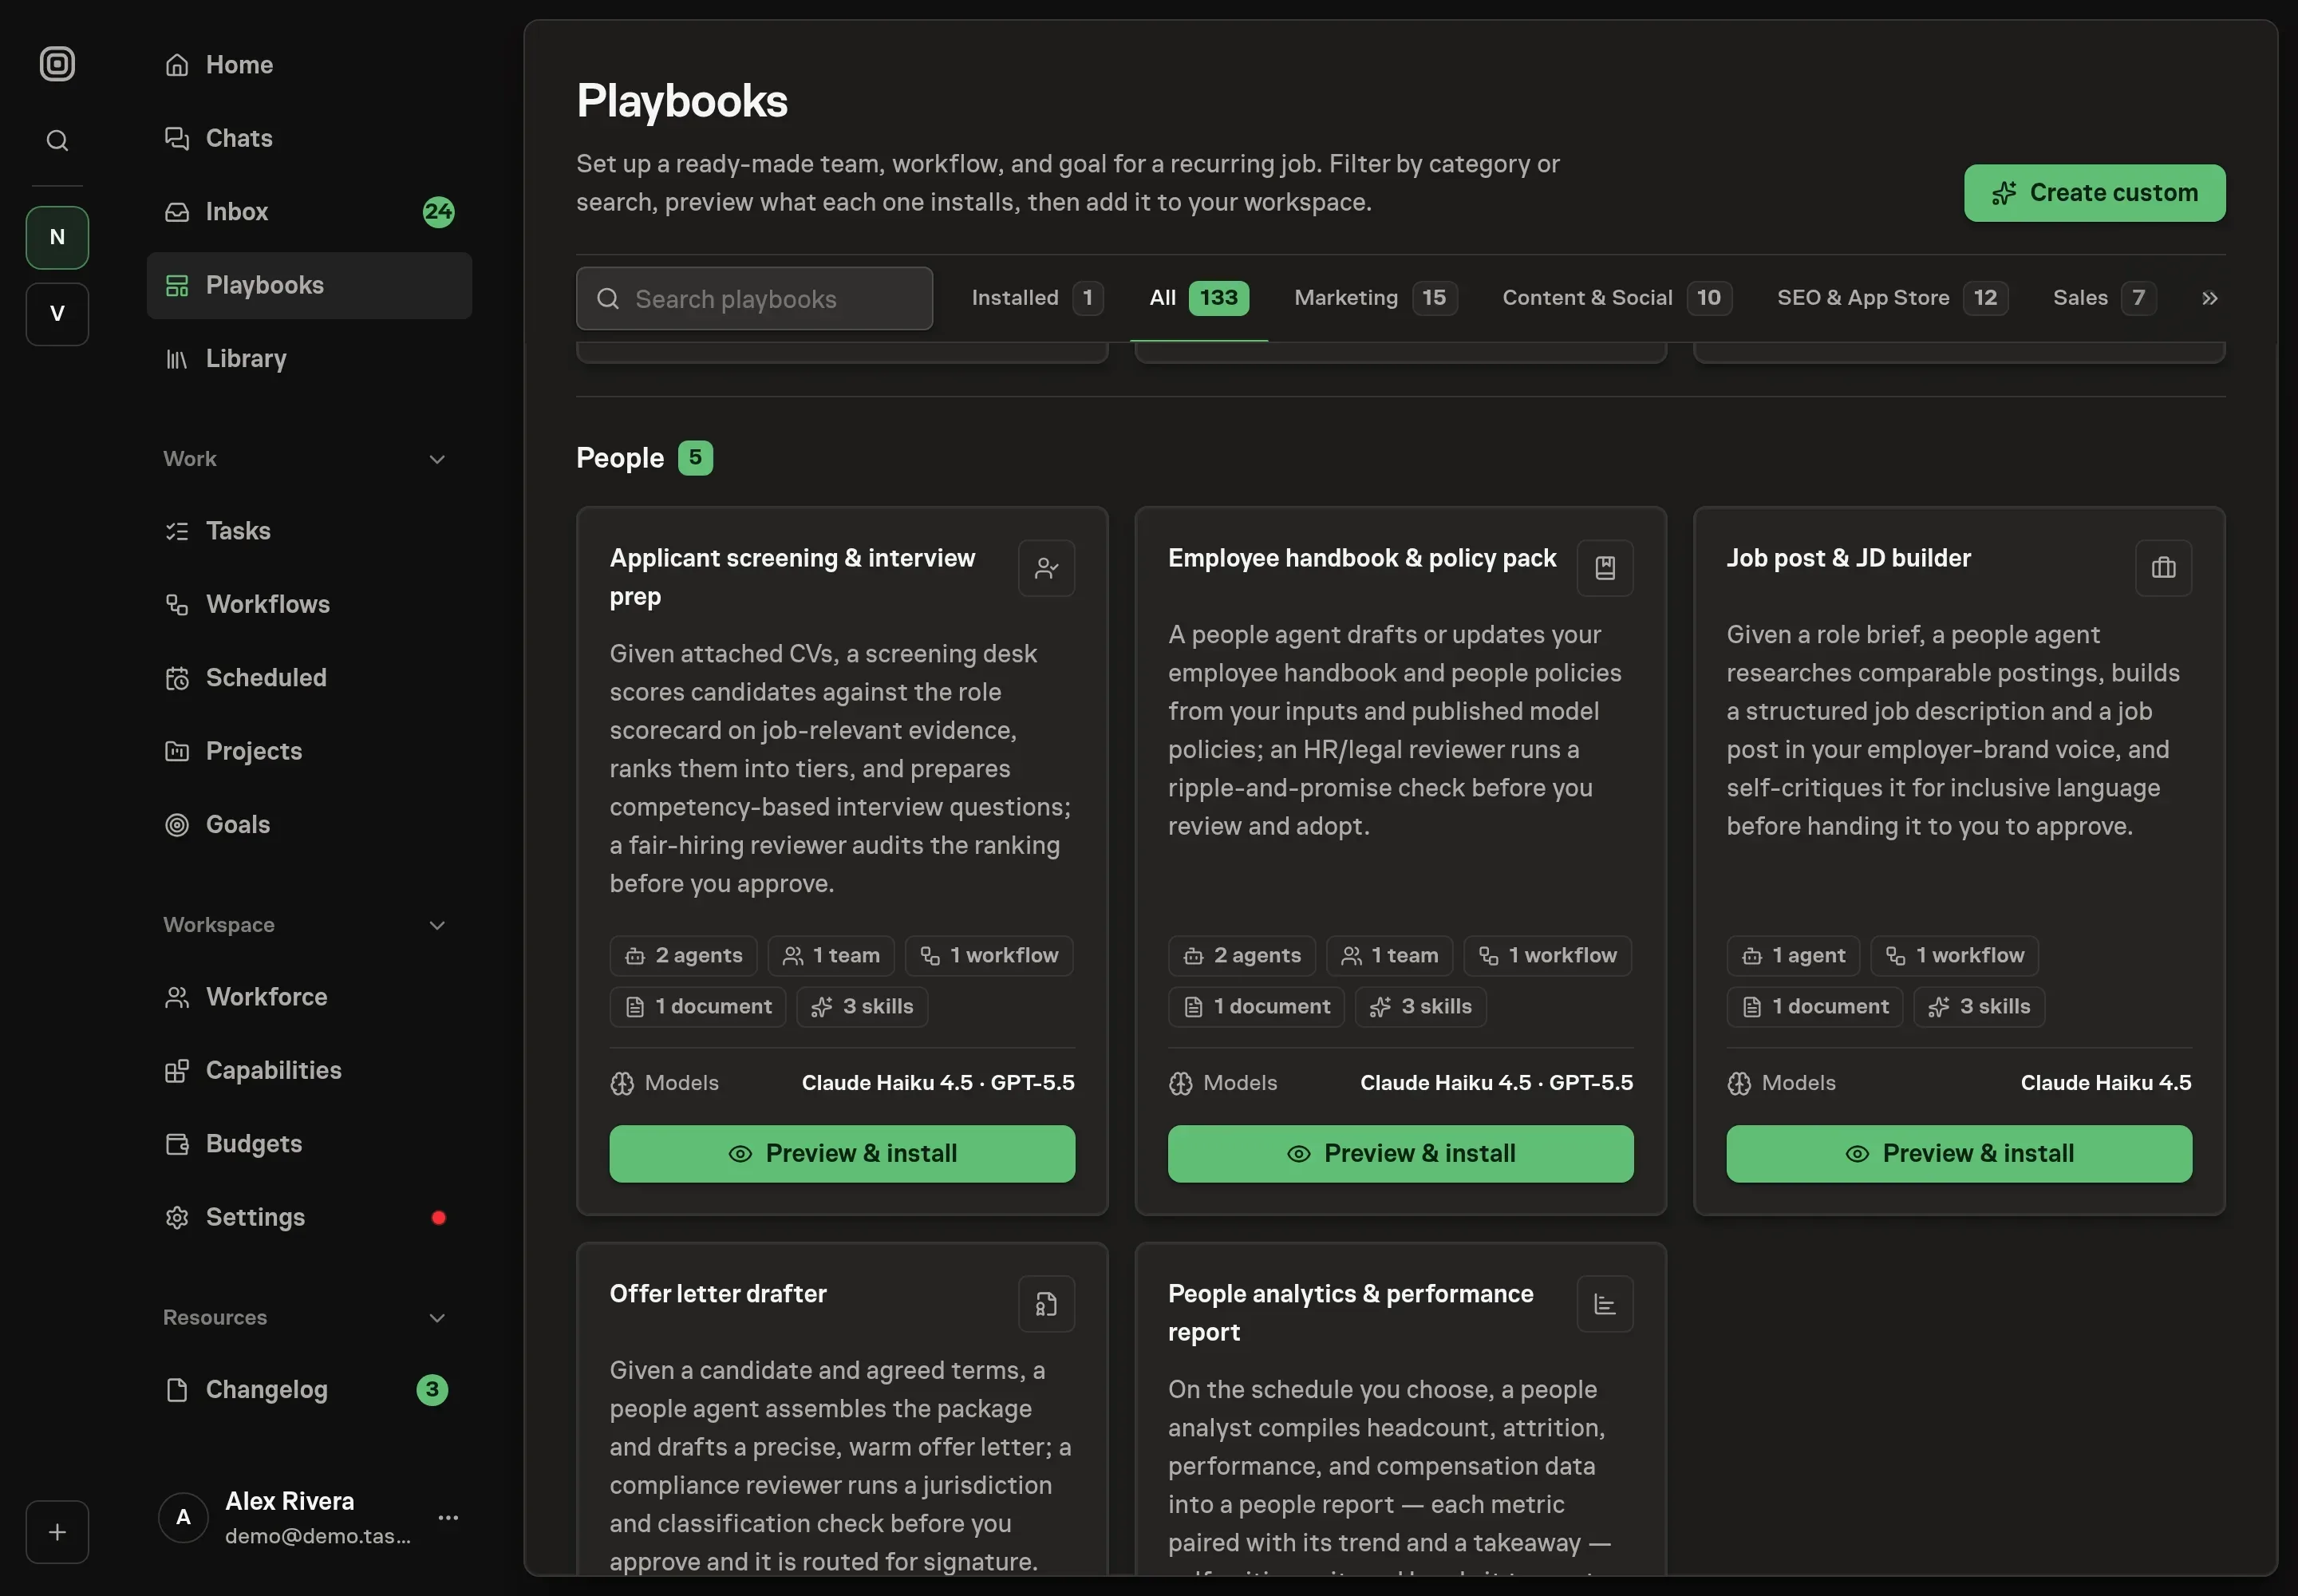This screenshot has width=2298, height=1596.
Task: Click 1 agent chip on Job post card
Action: (1793, 956)
